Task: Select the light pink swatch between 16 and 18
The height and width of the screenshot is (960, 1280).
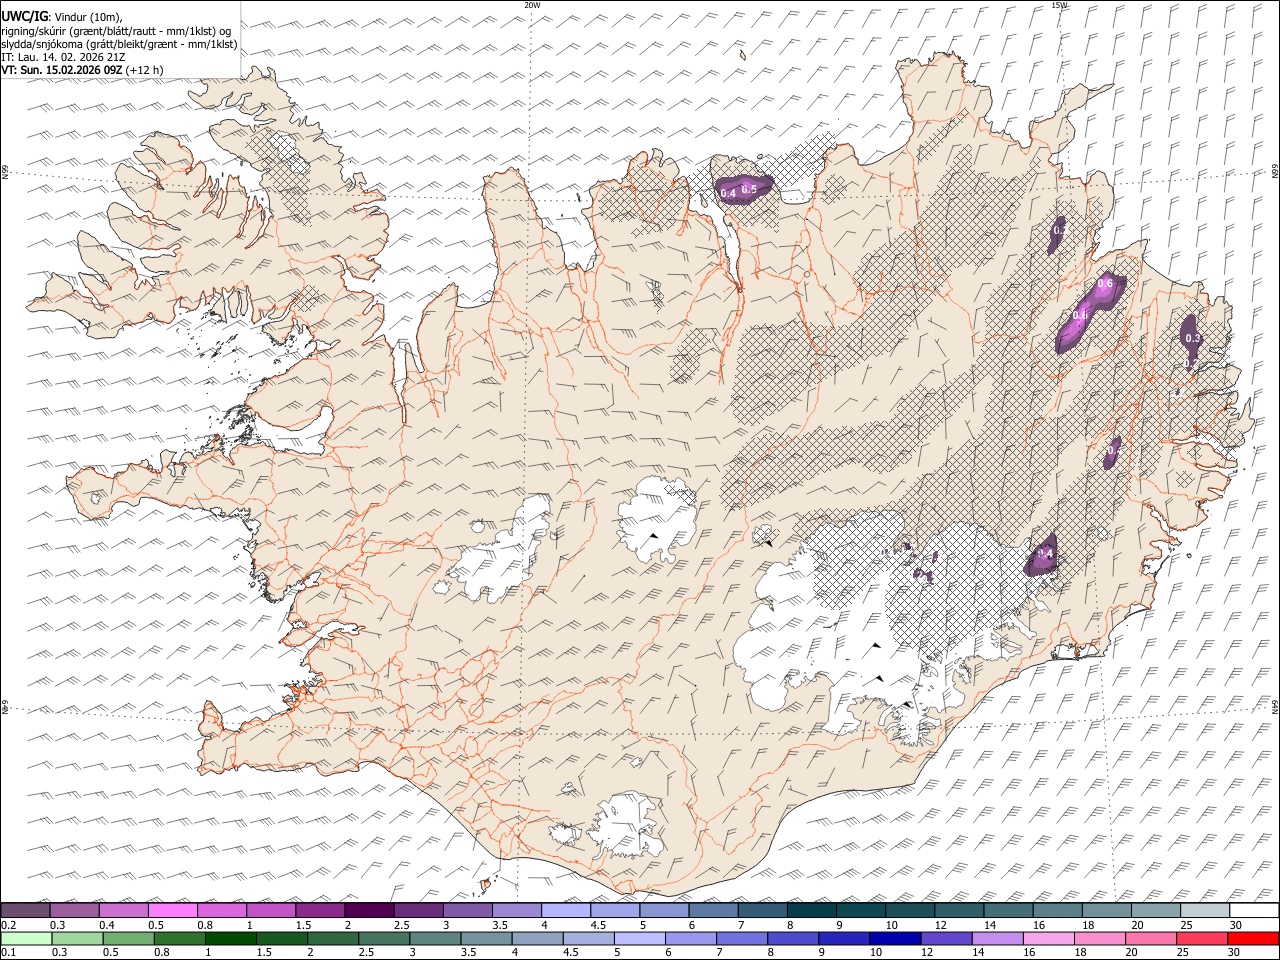Action: pyautogui.click(x=1049, y=939)
